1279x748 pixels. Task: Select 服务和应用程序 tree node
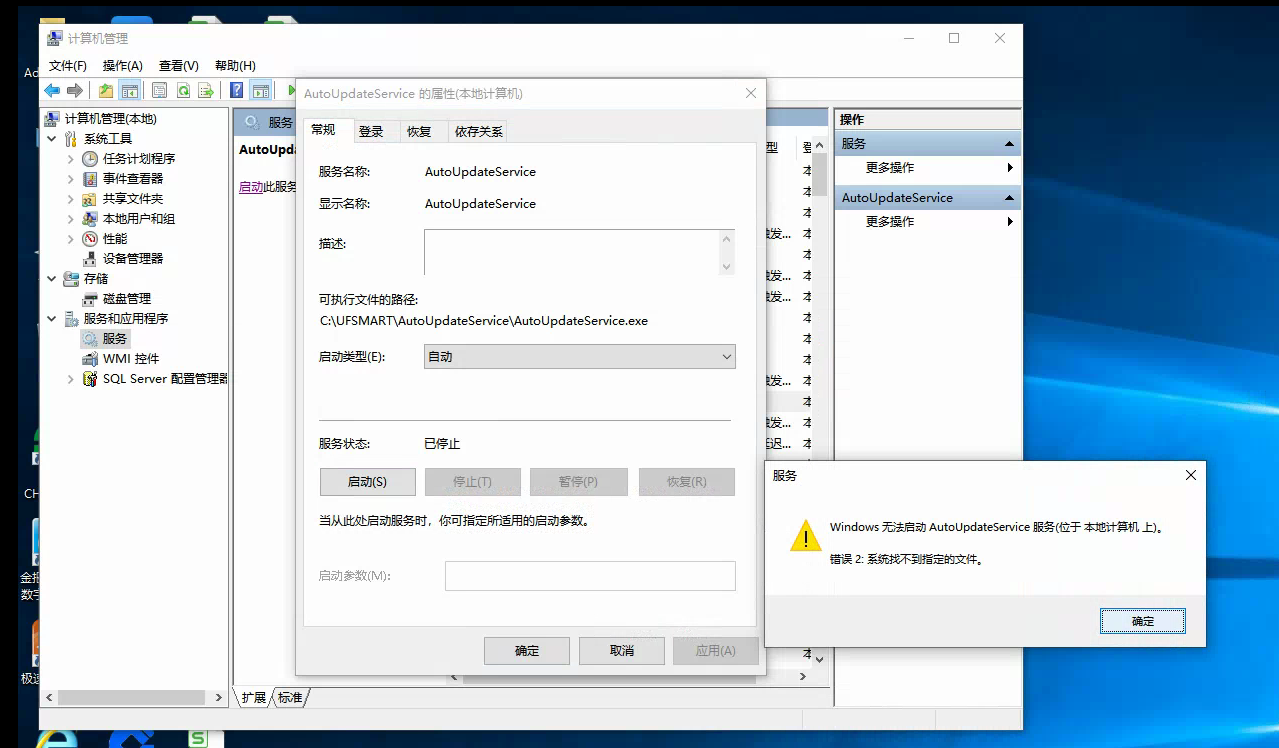[x=126, y=318]
